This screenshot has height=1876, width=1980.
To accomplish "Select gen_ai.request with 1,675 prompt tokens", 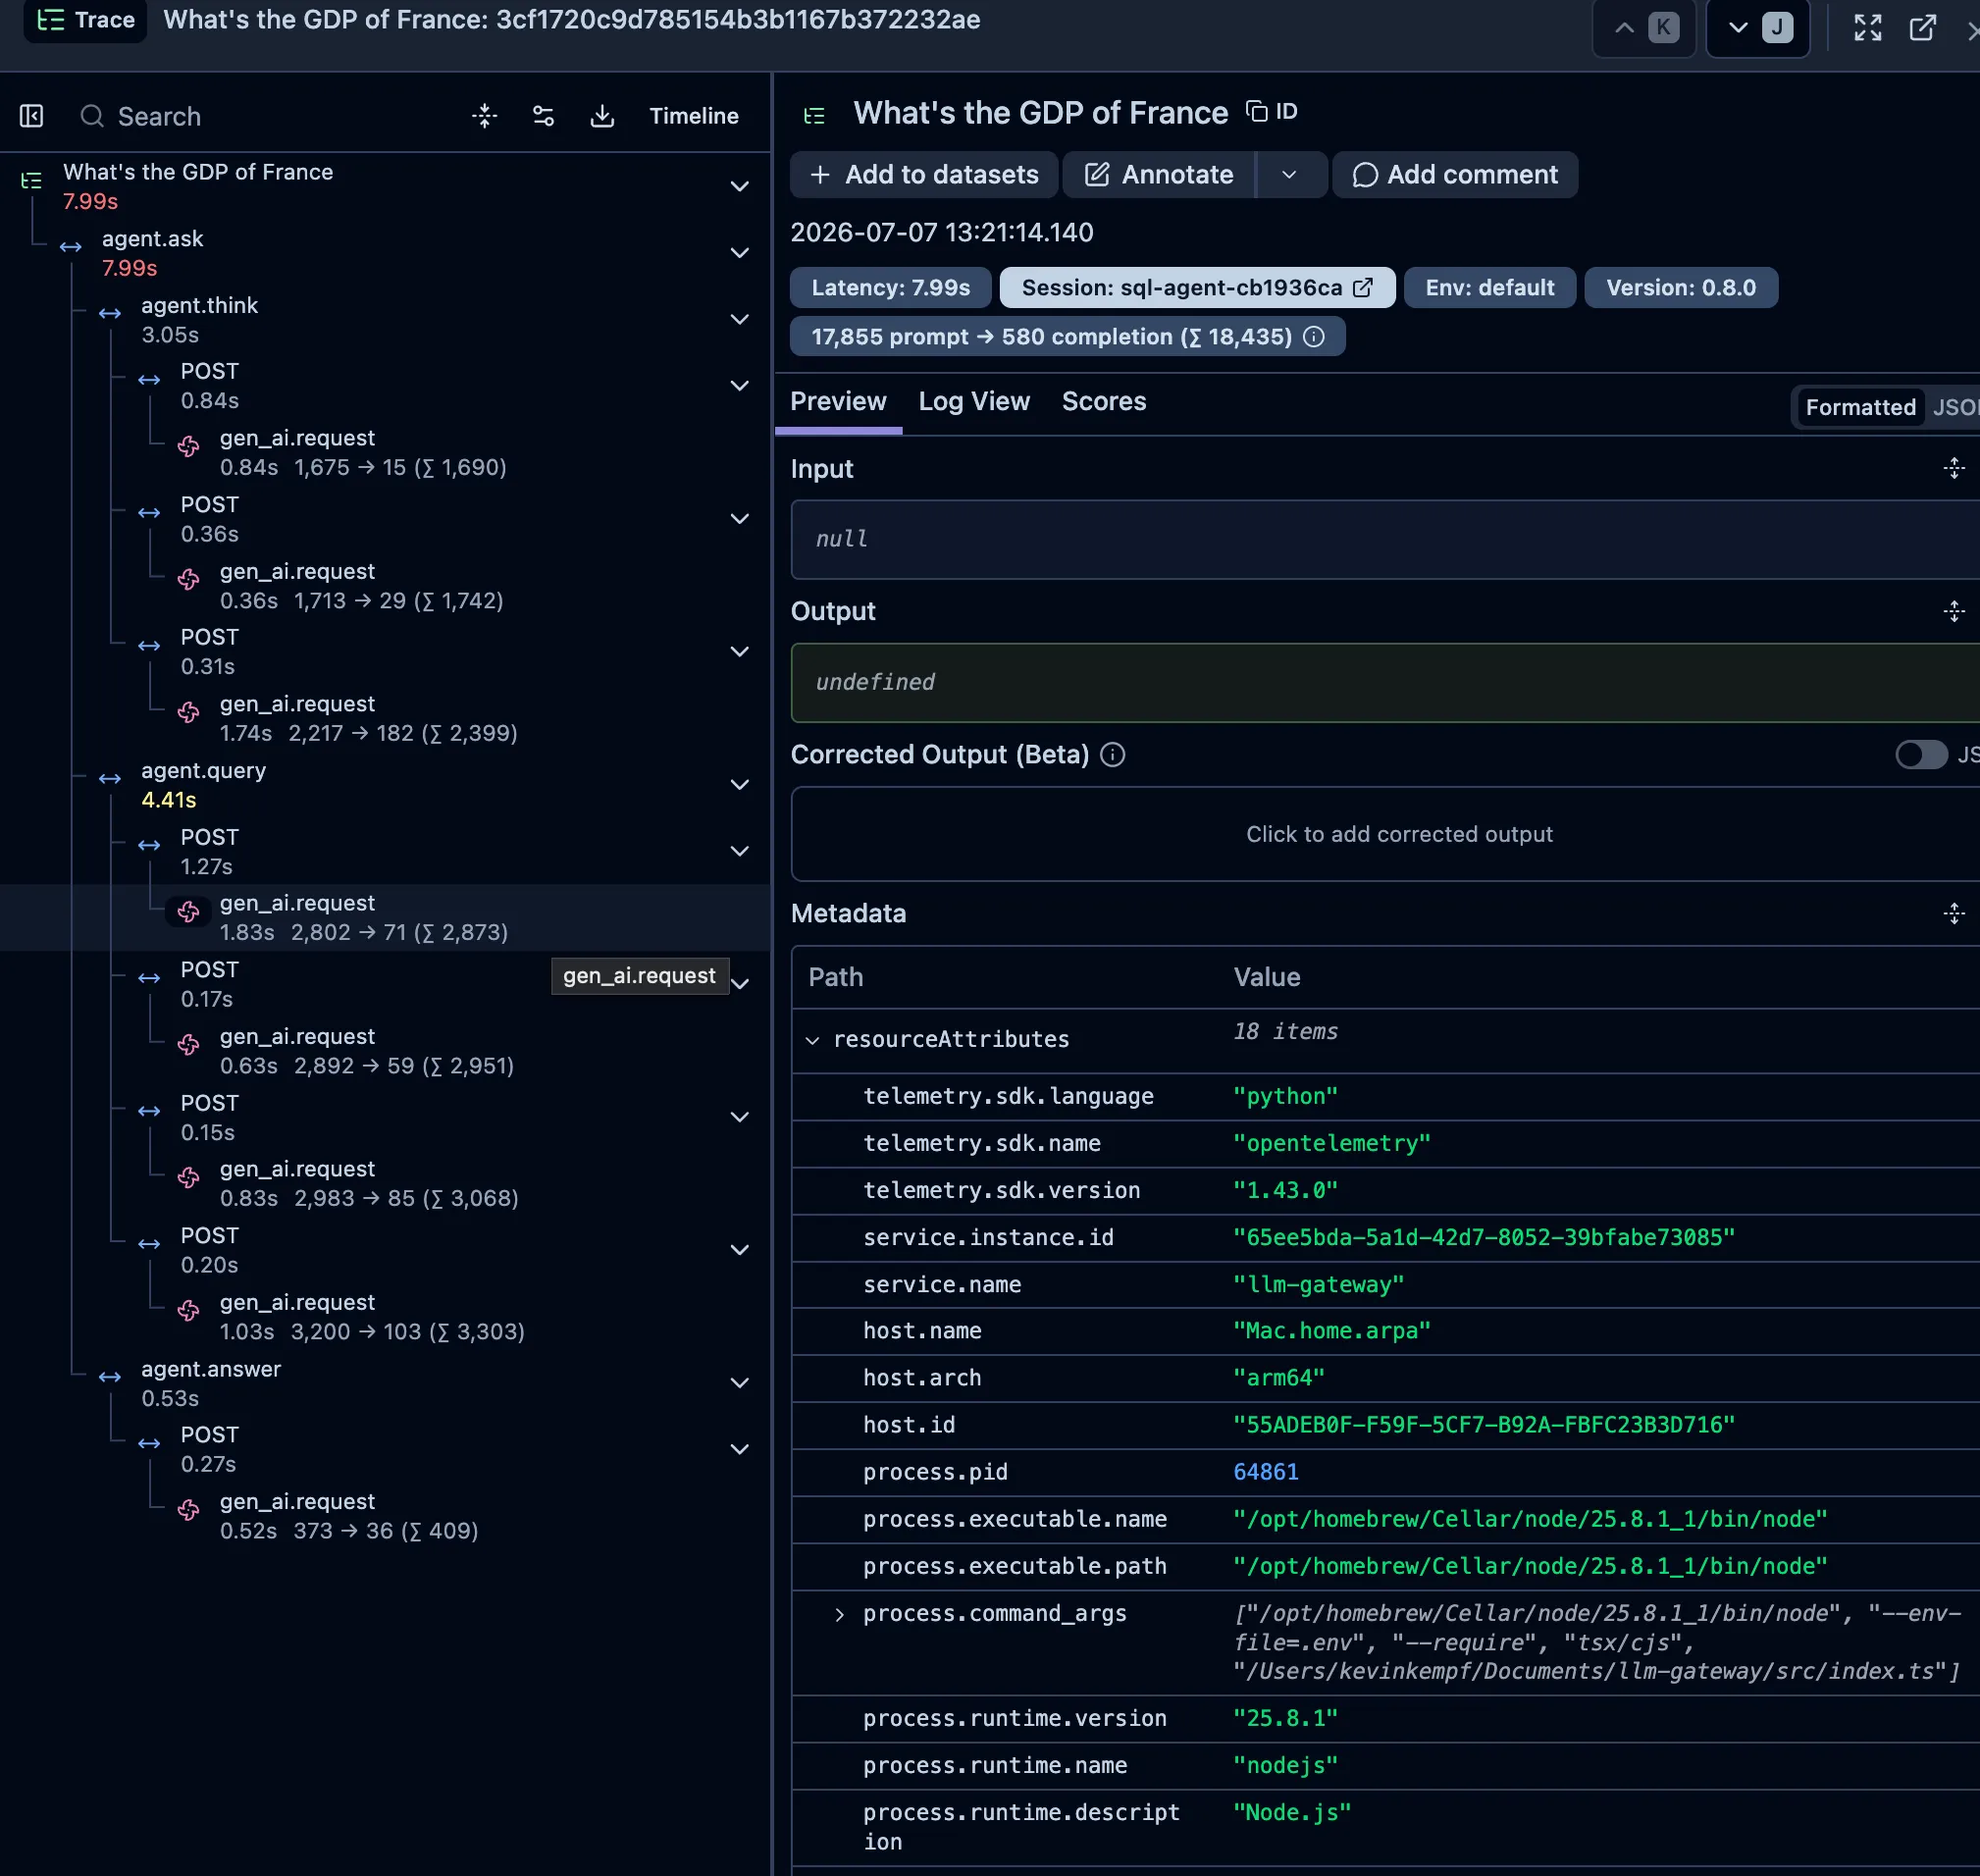I will click(362, 453).
